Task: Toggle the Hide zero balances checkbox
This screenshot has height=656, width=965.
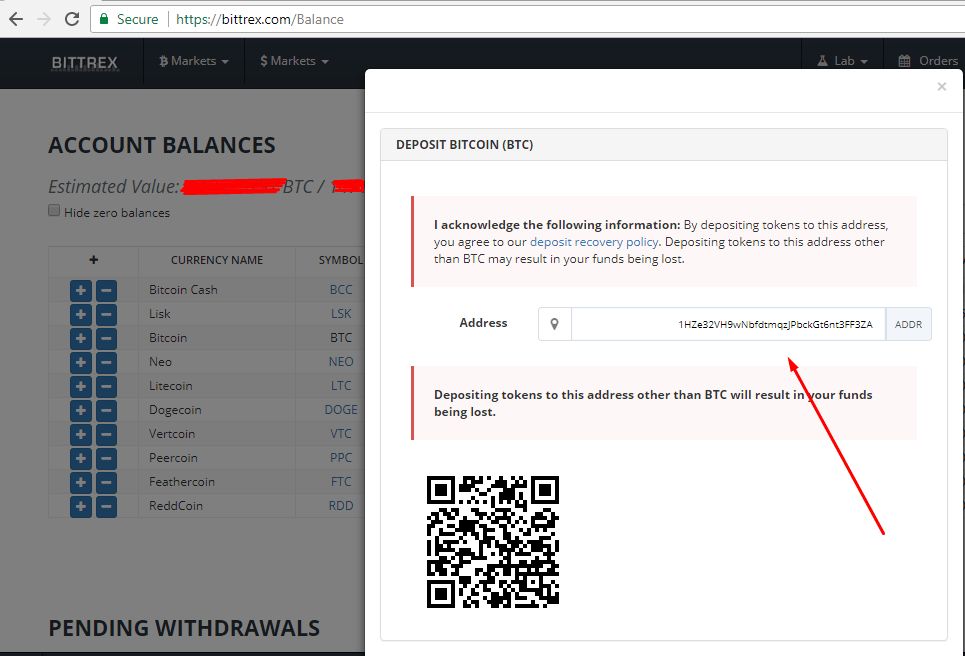Action: [54, 210]
